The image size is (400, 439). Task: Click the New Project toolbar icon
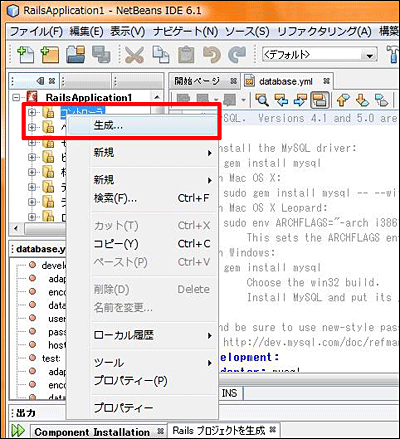coord(49,54)
